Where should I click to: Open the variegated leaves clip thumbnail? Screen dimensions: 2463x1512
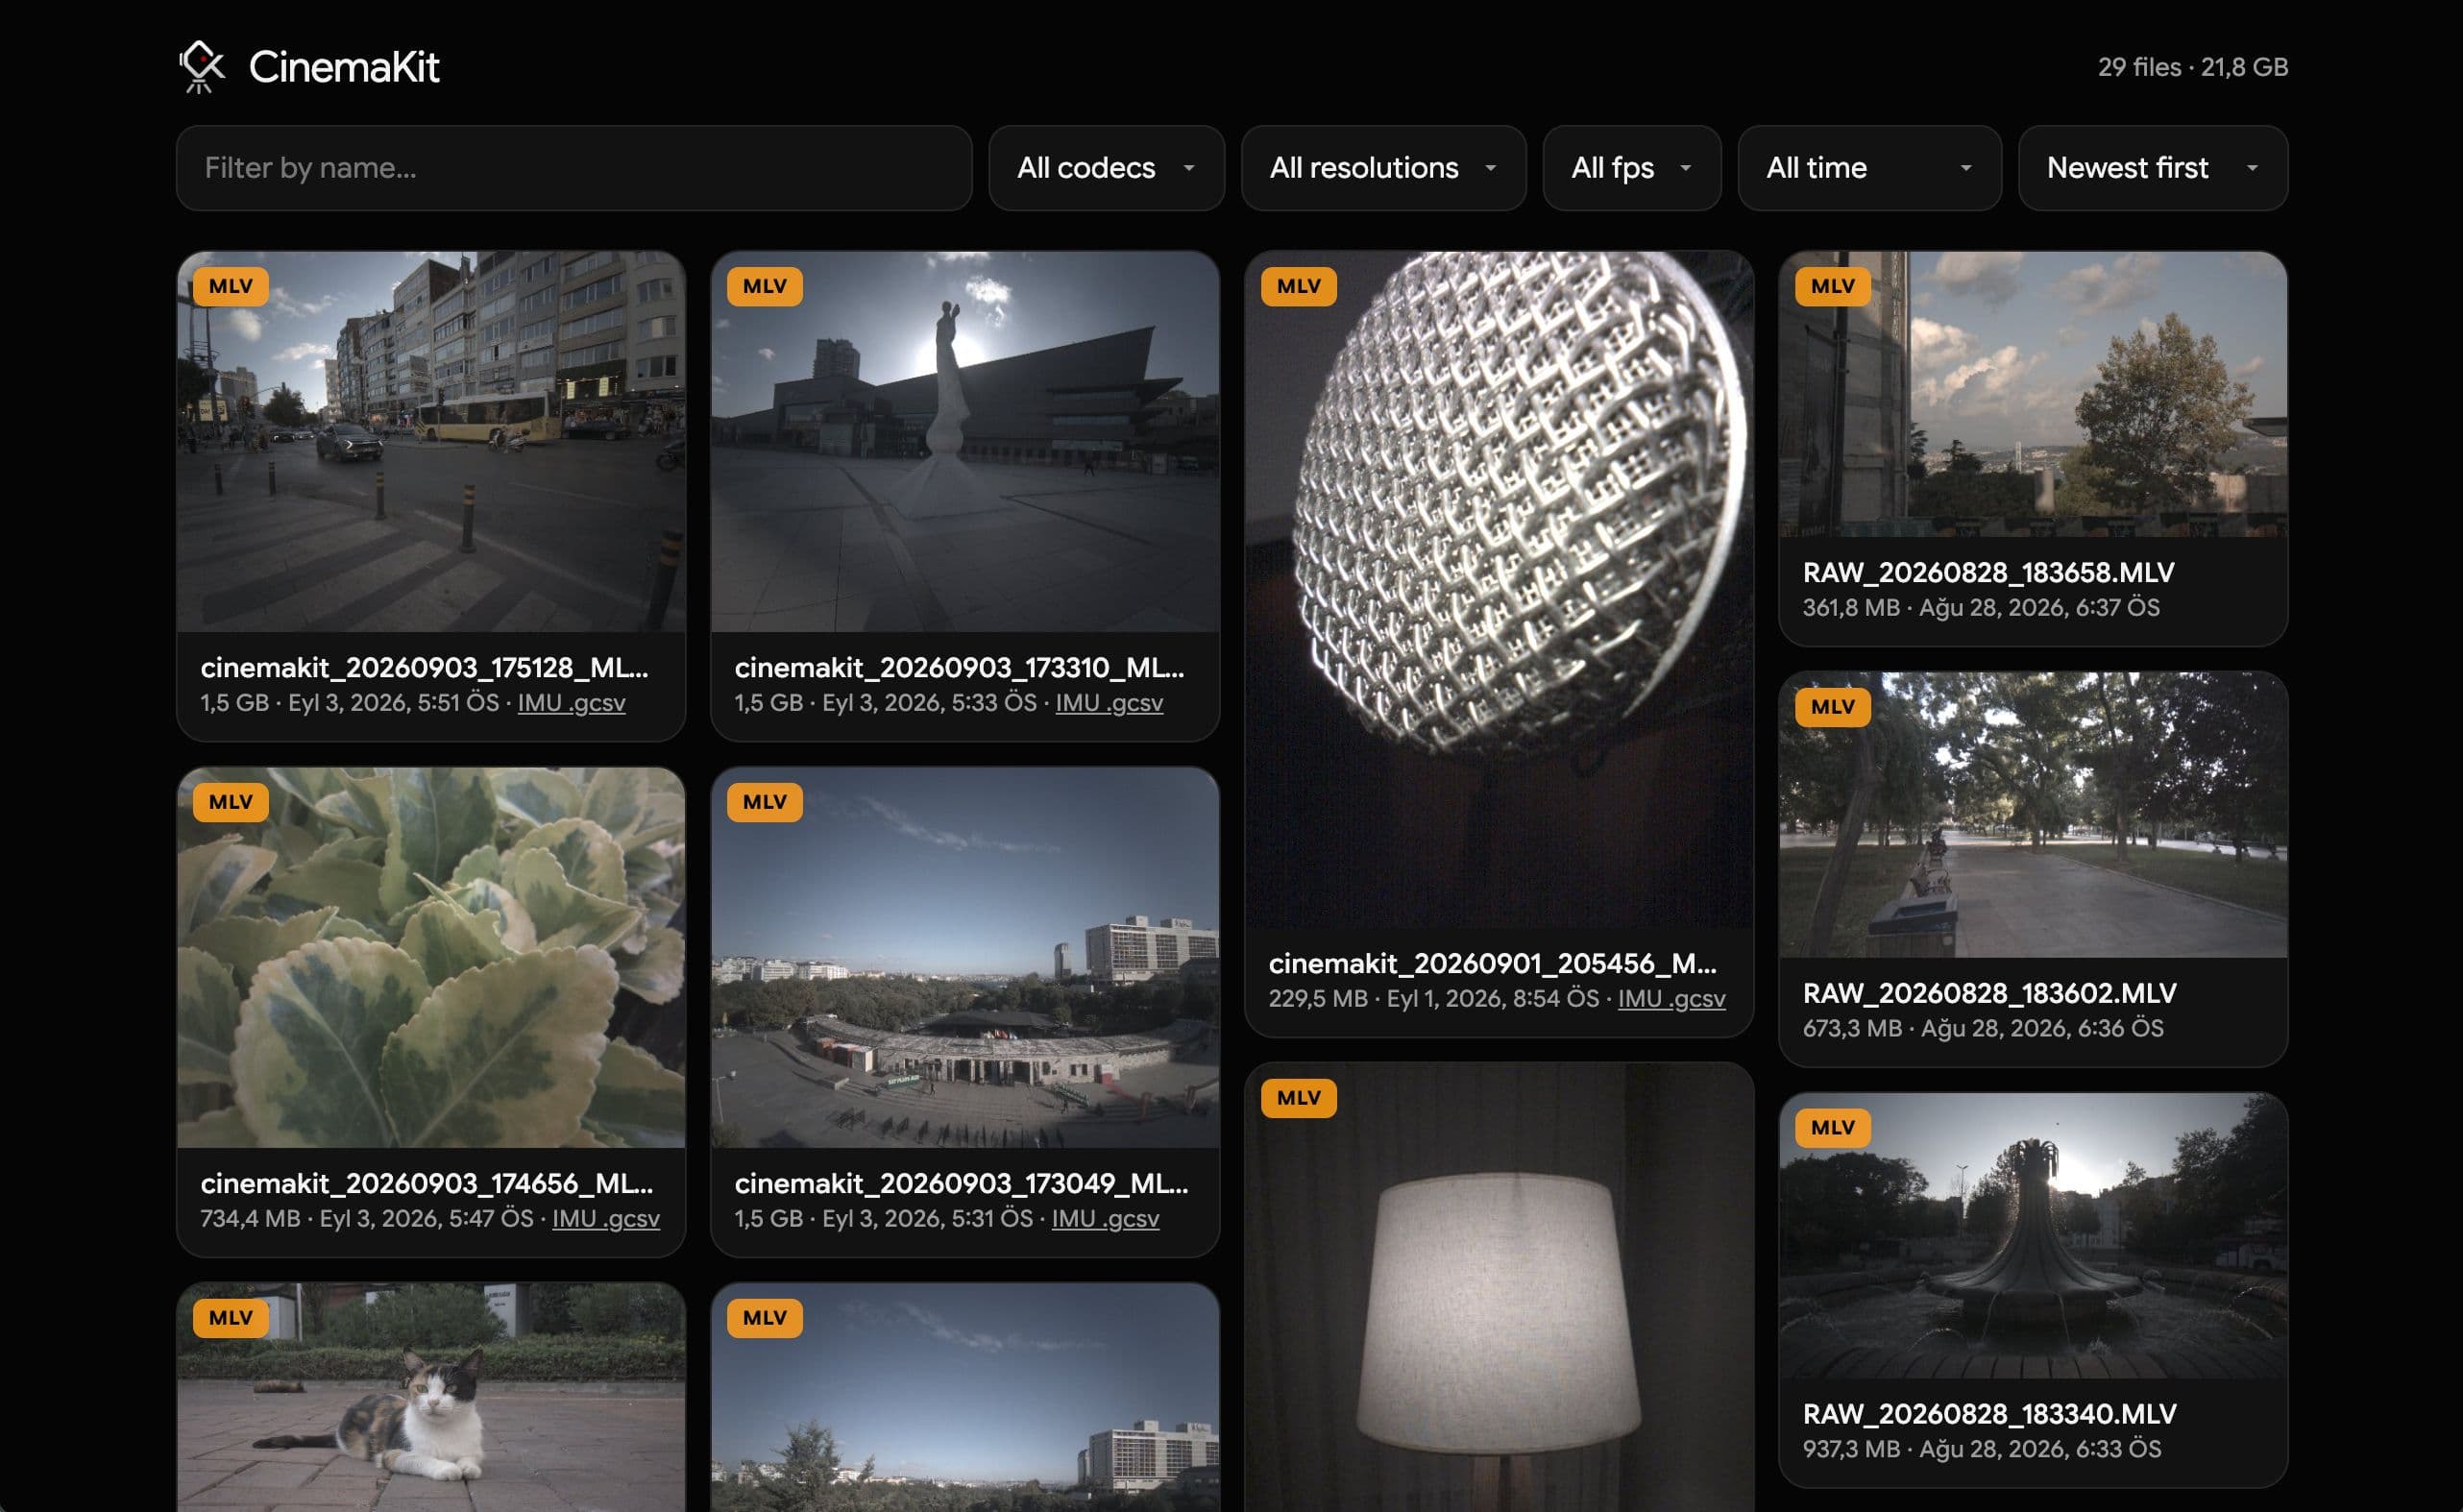point(431,958)
